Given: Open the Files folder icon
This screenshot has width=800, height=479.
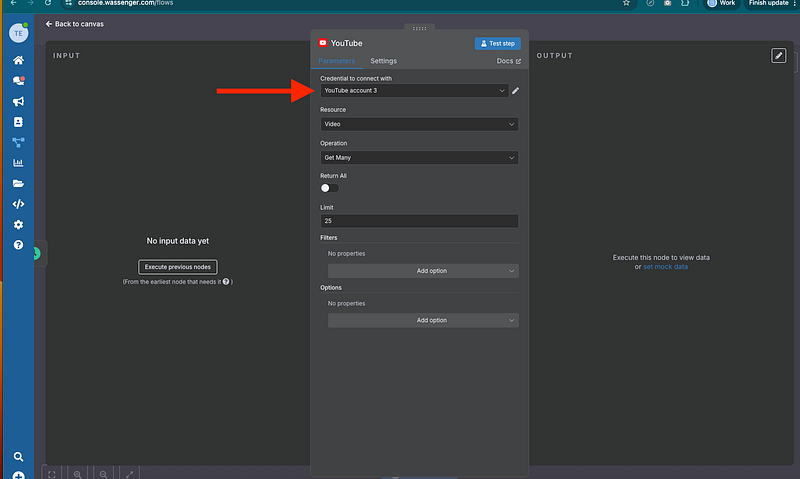Looking at the screenshot, I should click(18, 184).
